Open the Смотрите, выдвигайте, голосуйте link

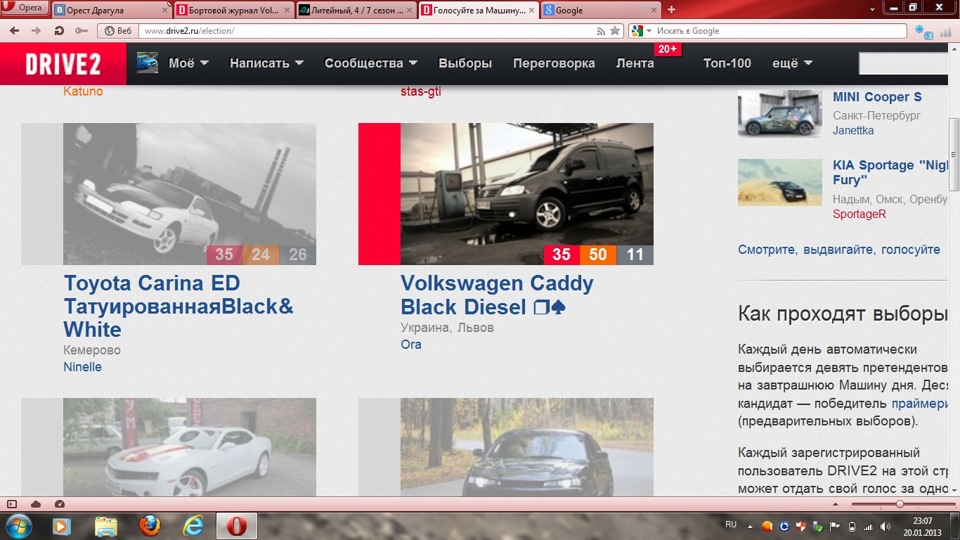click(x=839, y=249)
